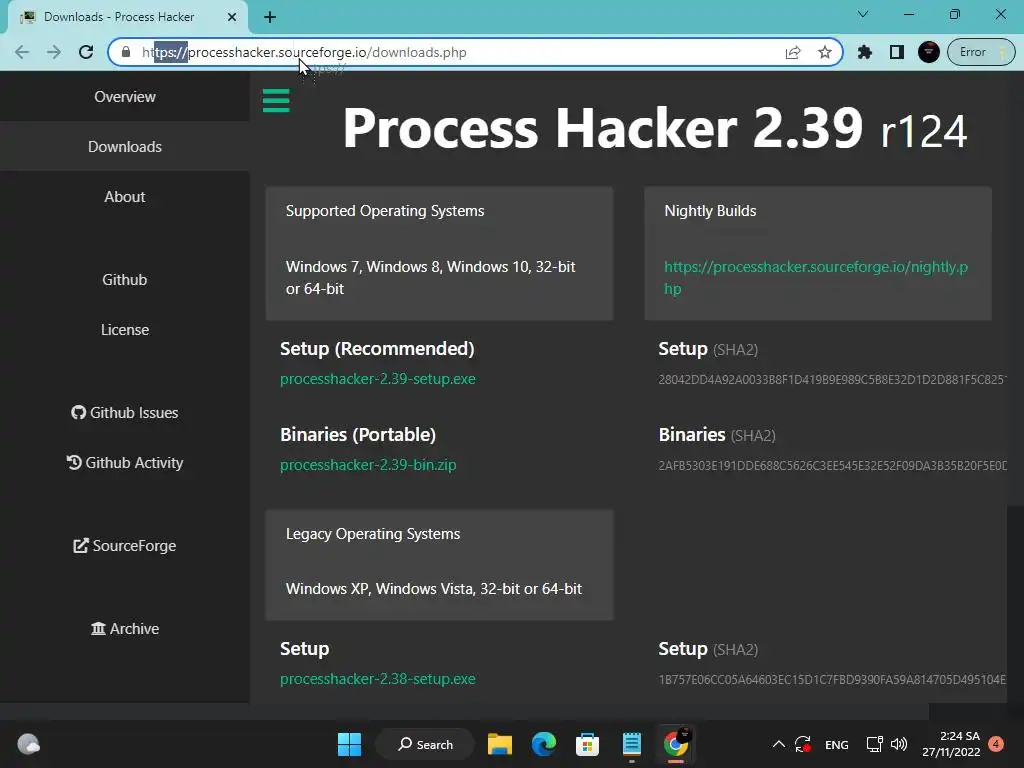
Task: Open Github Activity in the sidebar
Action: [x=125, y=463]
